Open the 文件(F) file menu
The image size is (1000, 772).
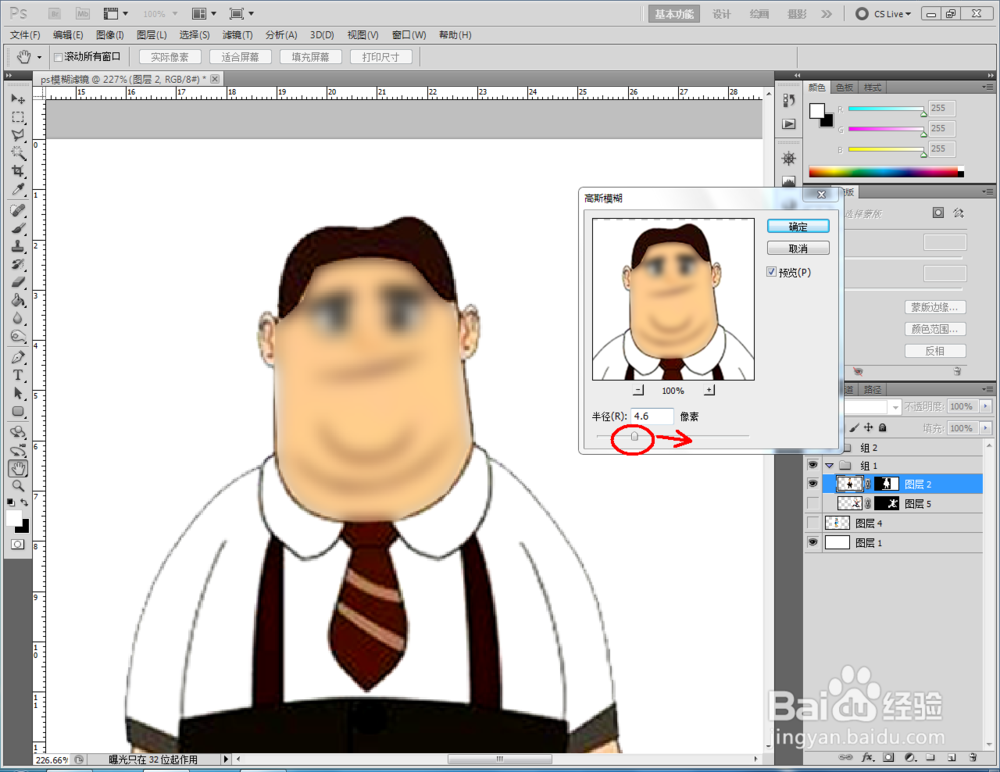click(x=25, y=35)
